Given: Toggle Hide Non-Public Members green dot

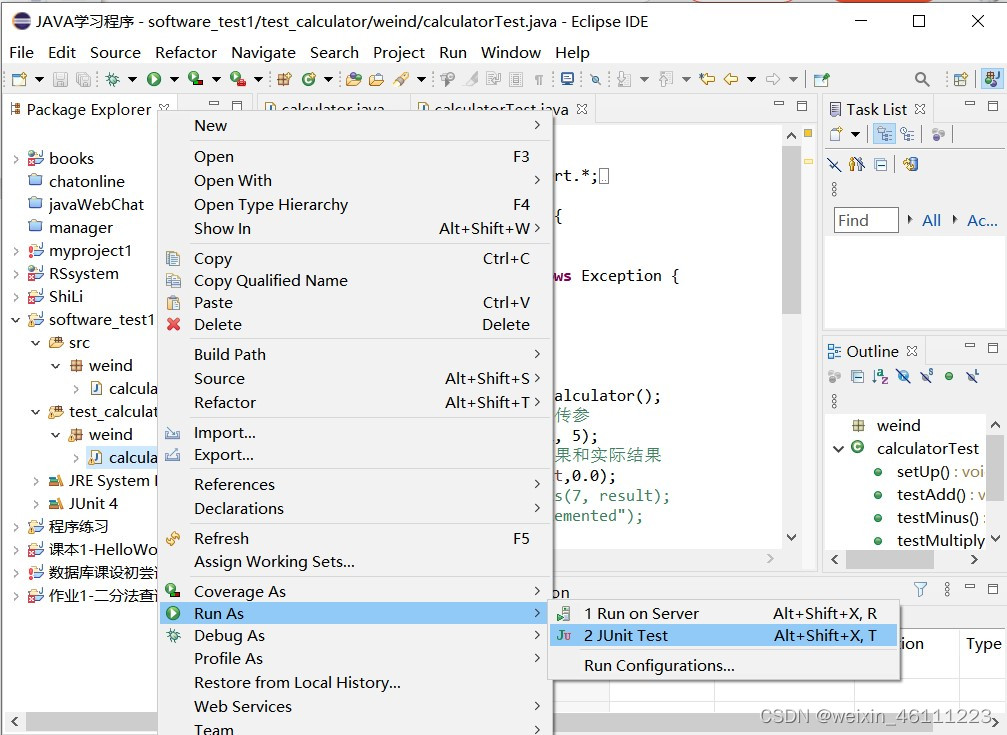Looking at the screenshot, I should coord(949,376).
